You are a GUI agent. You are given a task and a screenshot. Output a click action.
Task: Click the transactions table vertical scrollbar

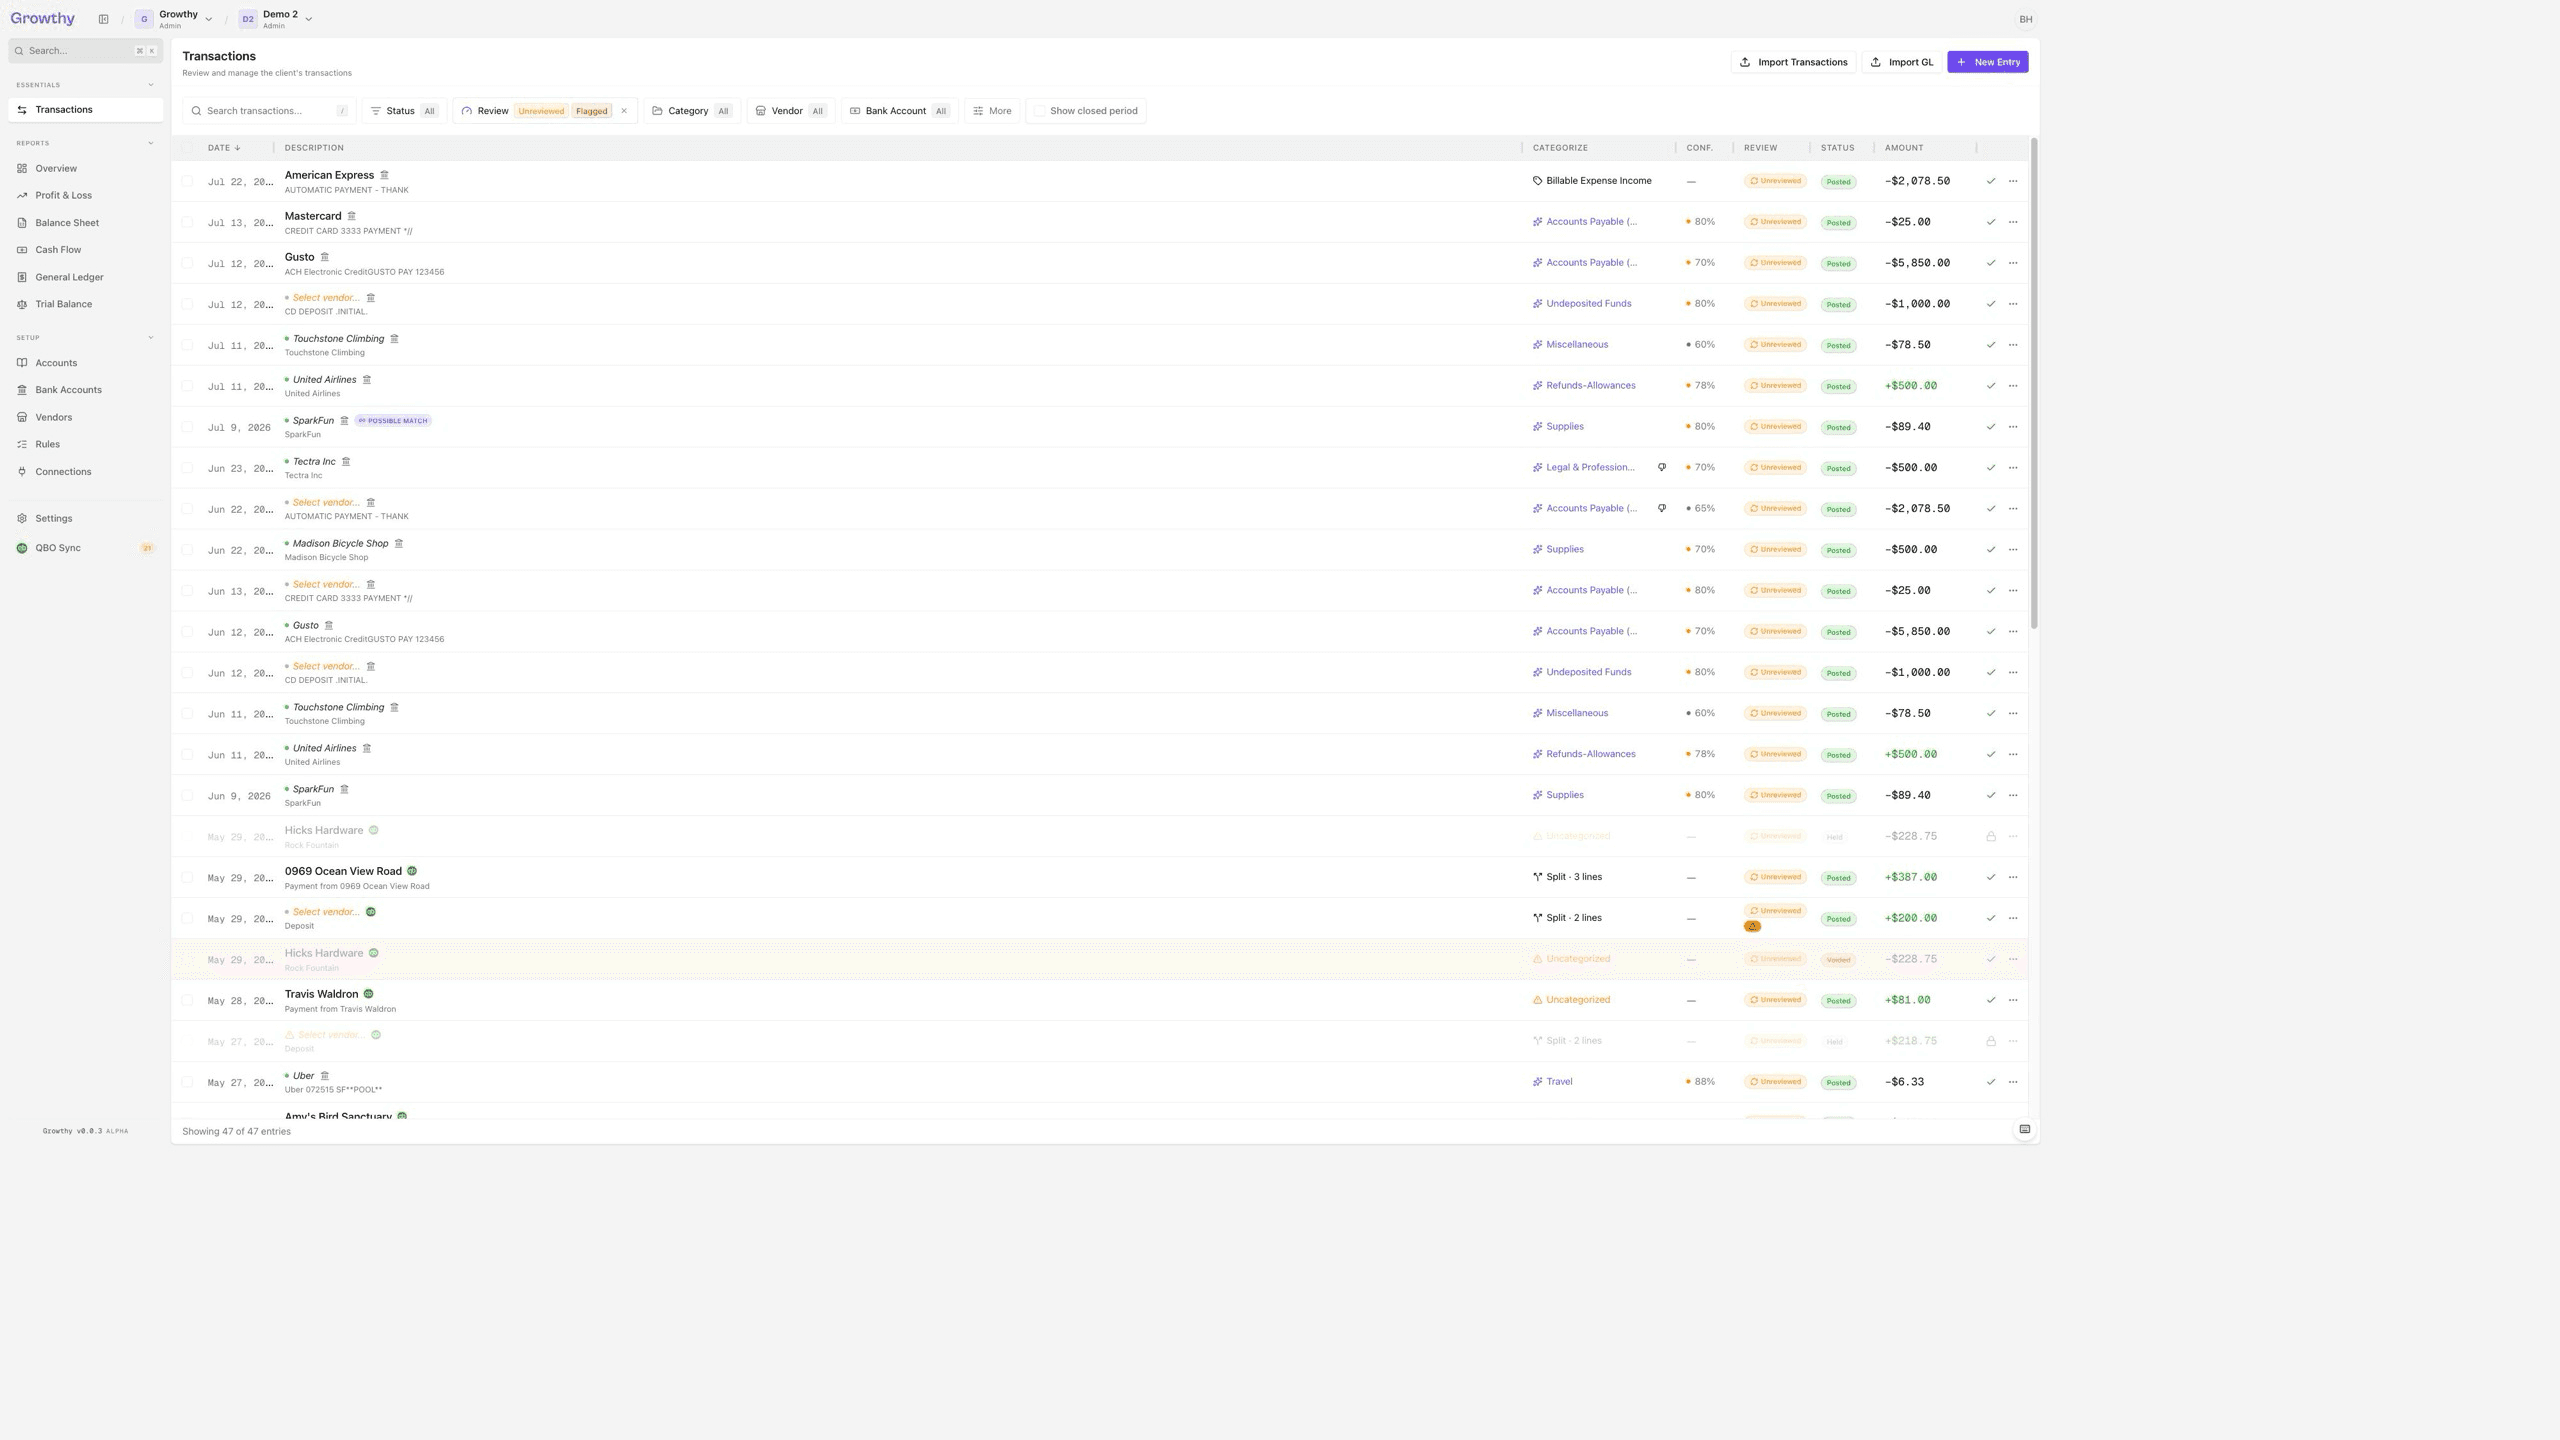point(2034,384)
